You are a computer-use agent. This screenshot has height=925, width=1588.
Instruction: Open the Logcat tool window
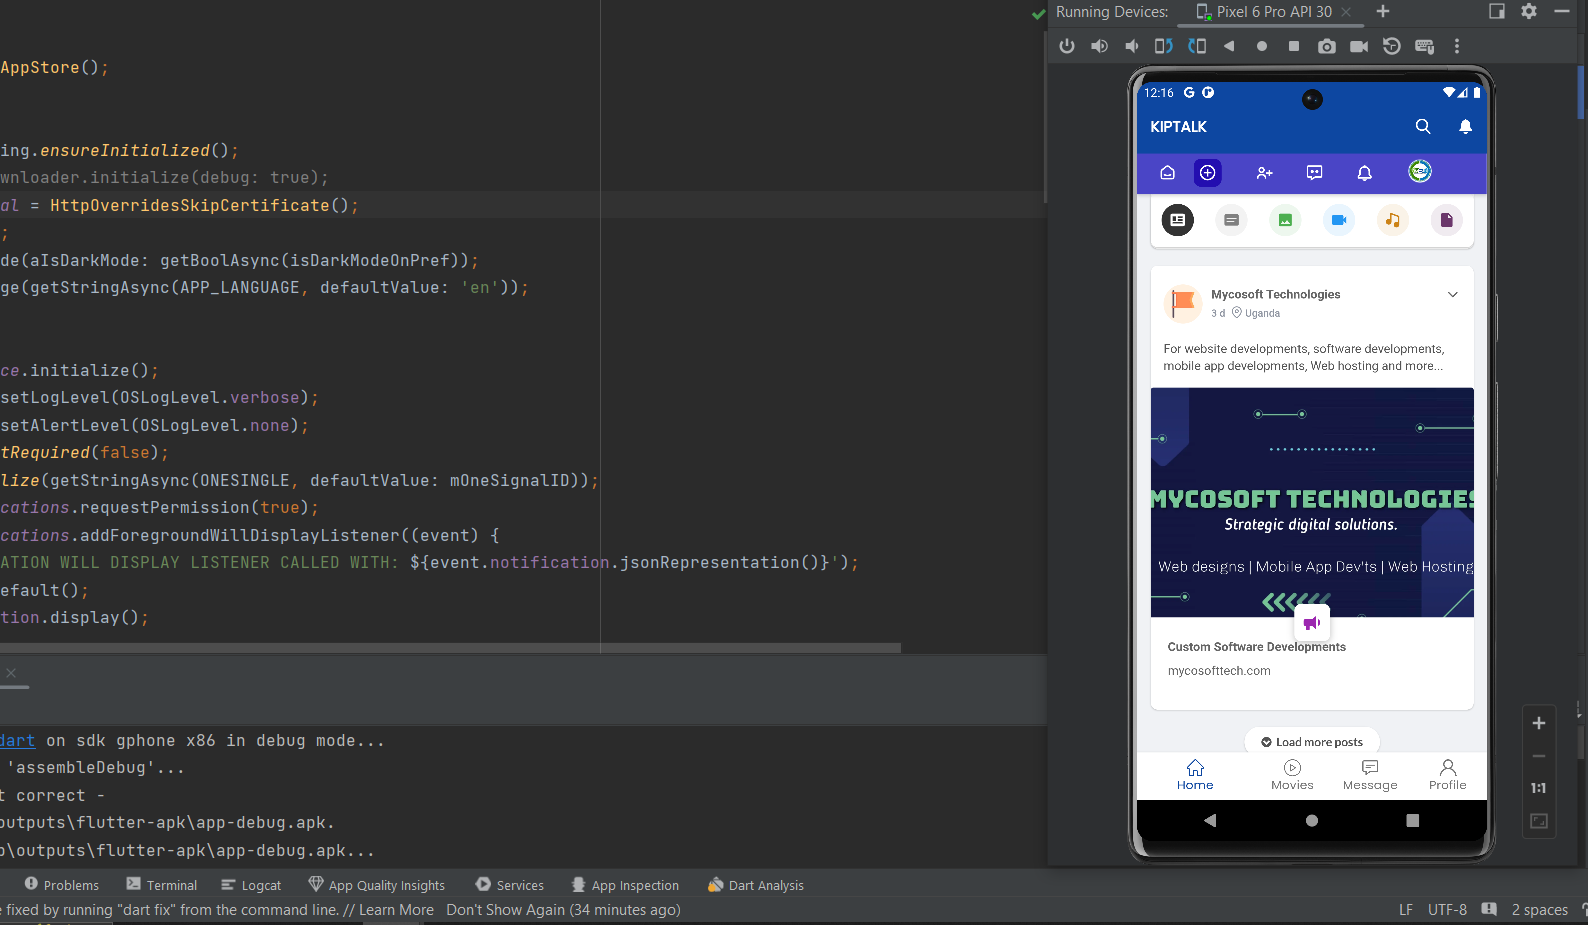251,885
